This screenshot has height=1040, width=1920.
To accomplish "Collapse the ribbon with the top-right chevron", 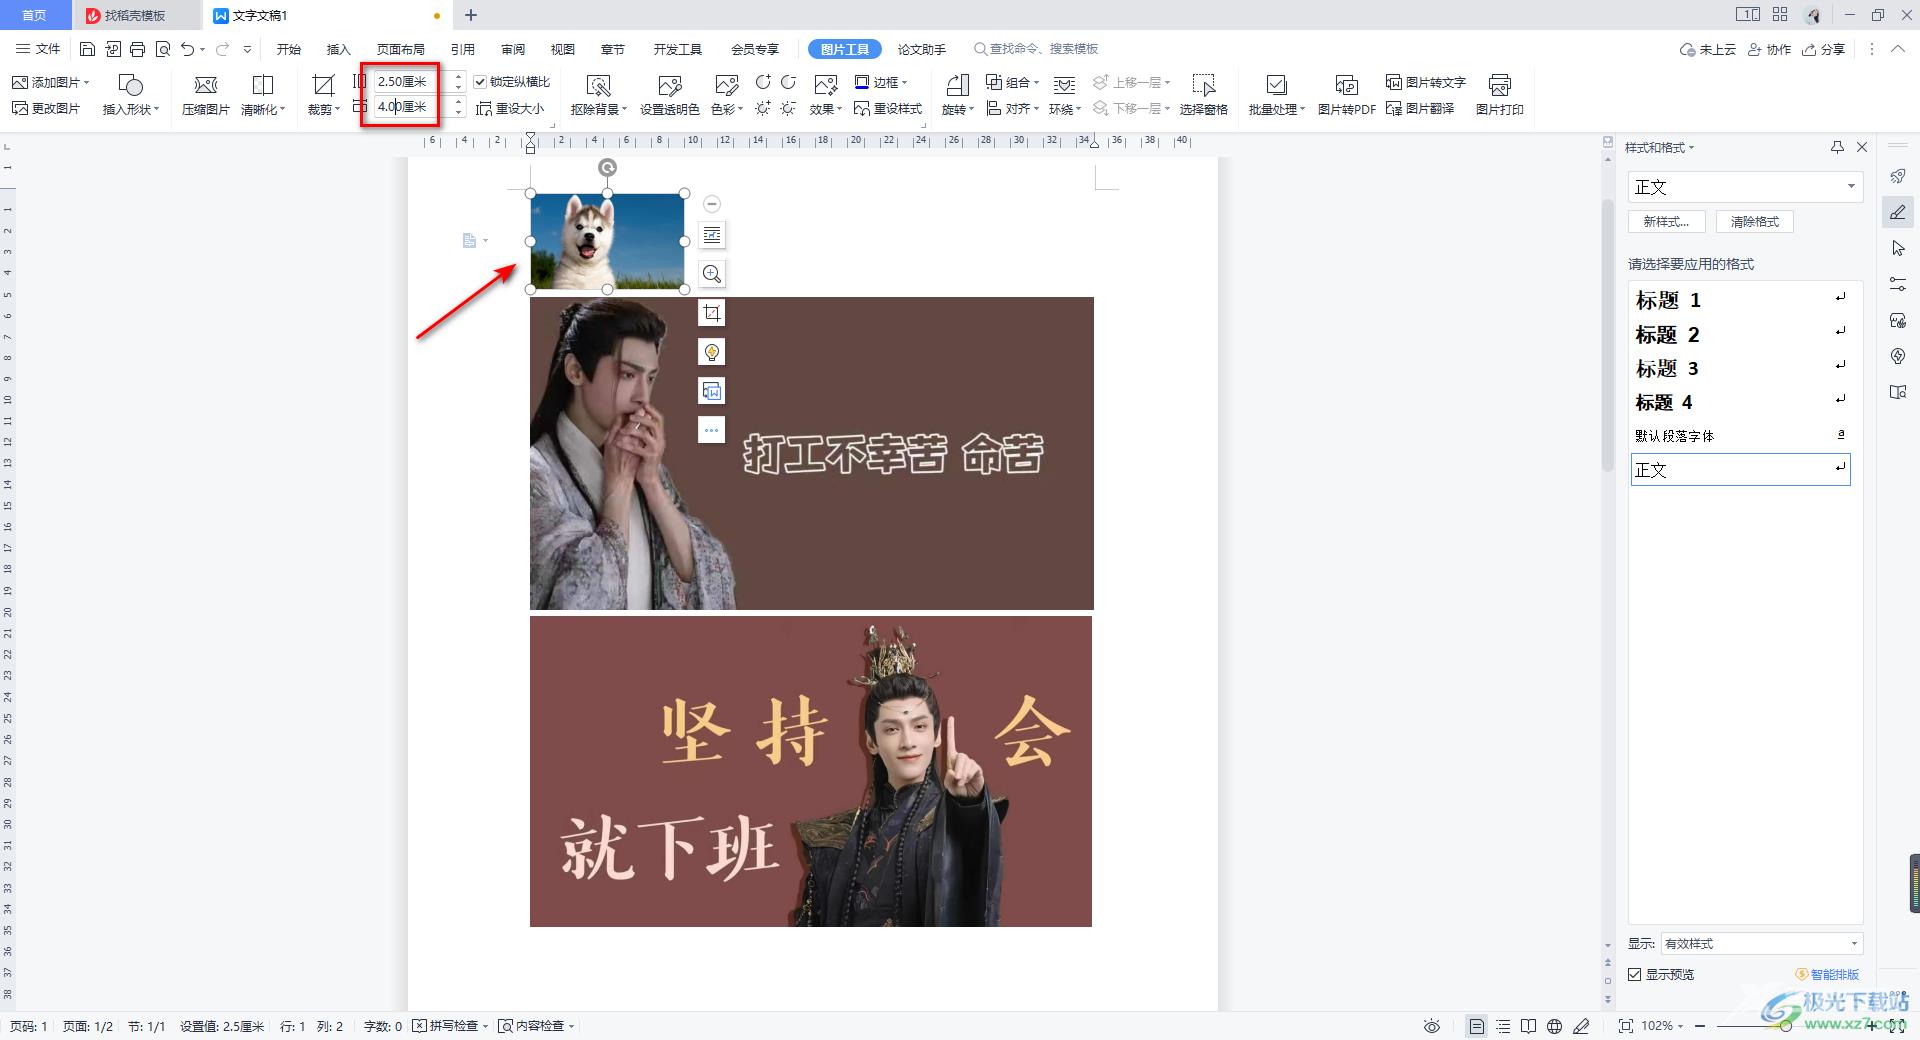I will point(1897,49).
